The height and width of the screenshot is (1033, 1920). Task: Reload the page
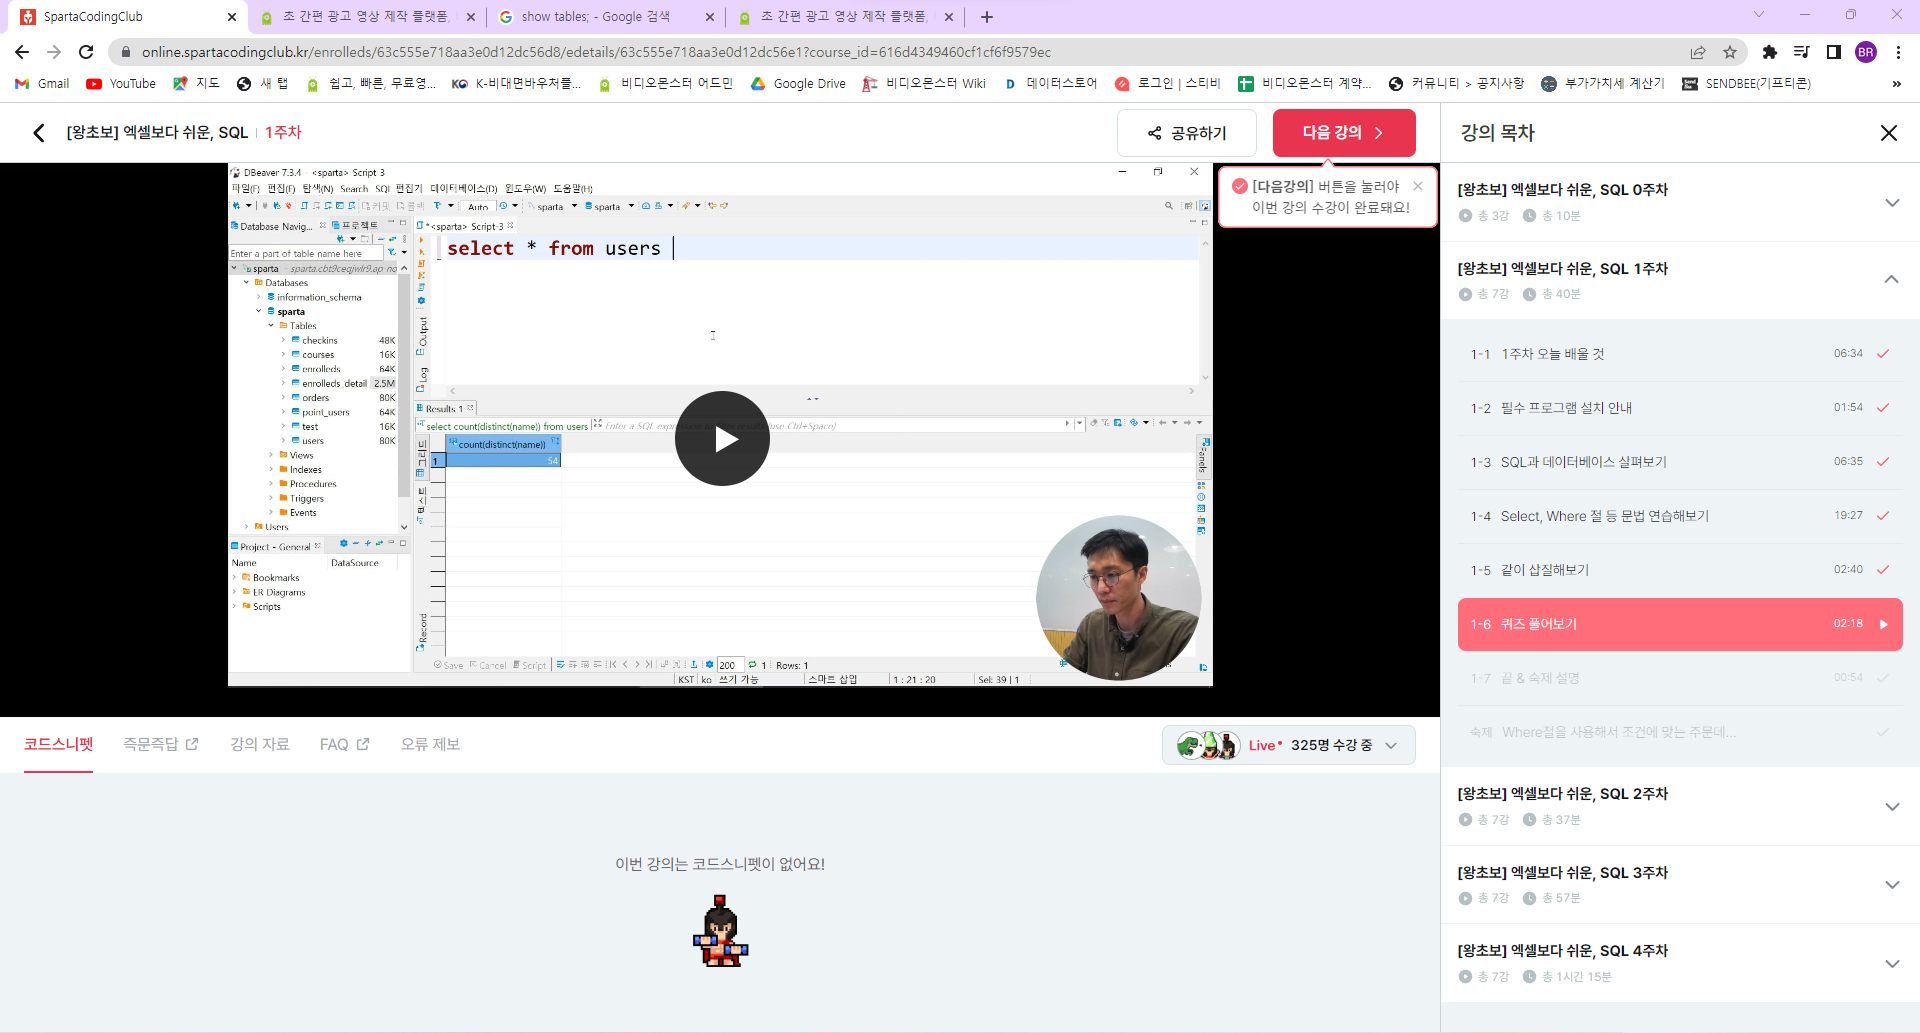point(86,52)
